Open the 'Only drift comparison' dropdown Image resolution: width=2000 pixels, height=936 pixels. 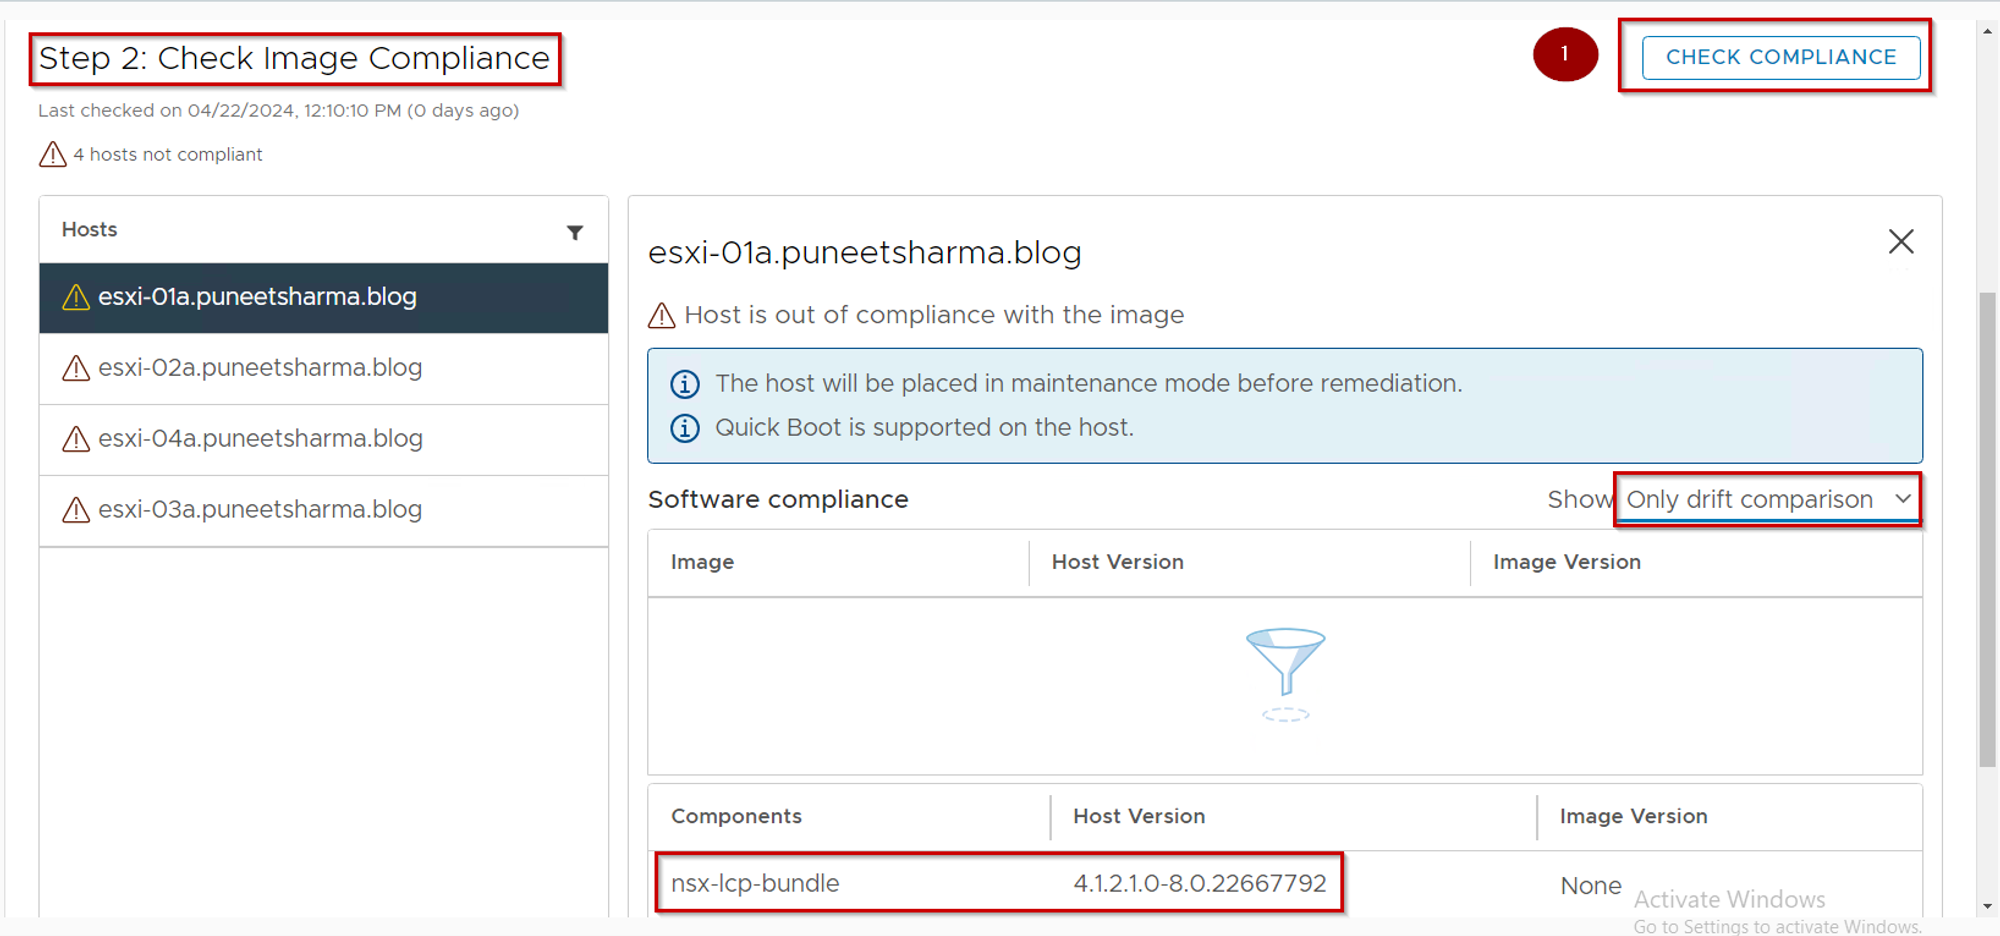1767,499
